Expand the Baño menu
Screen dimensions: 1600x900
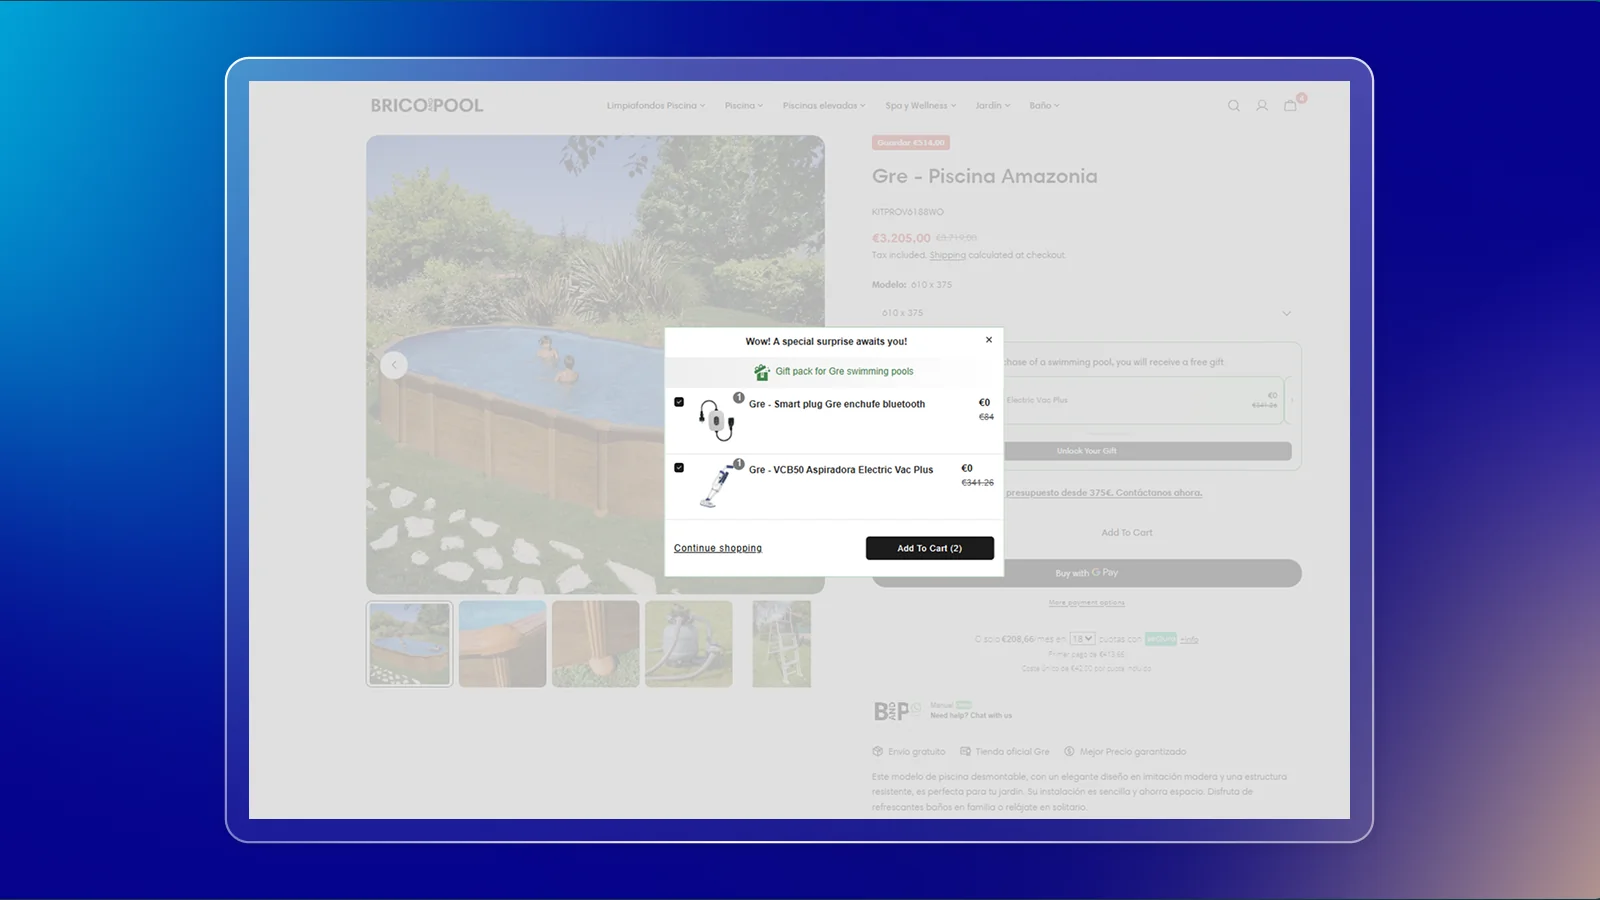[1045, 105]
